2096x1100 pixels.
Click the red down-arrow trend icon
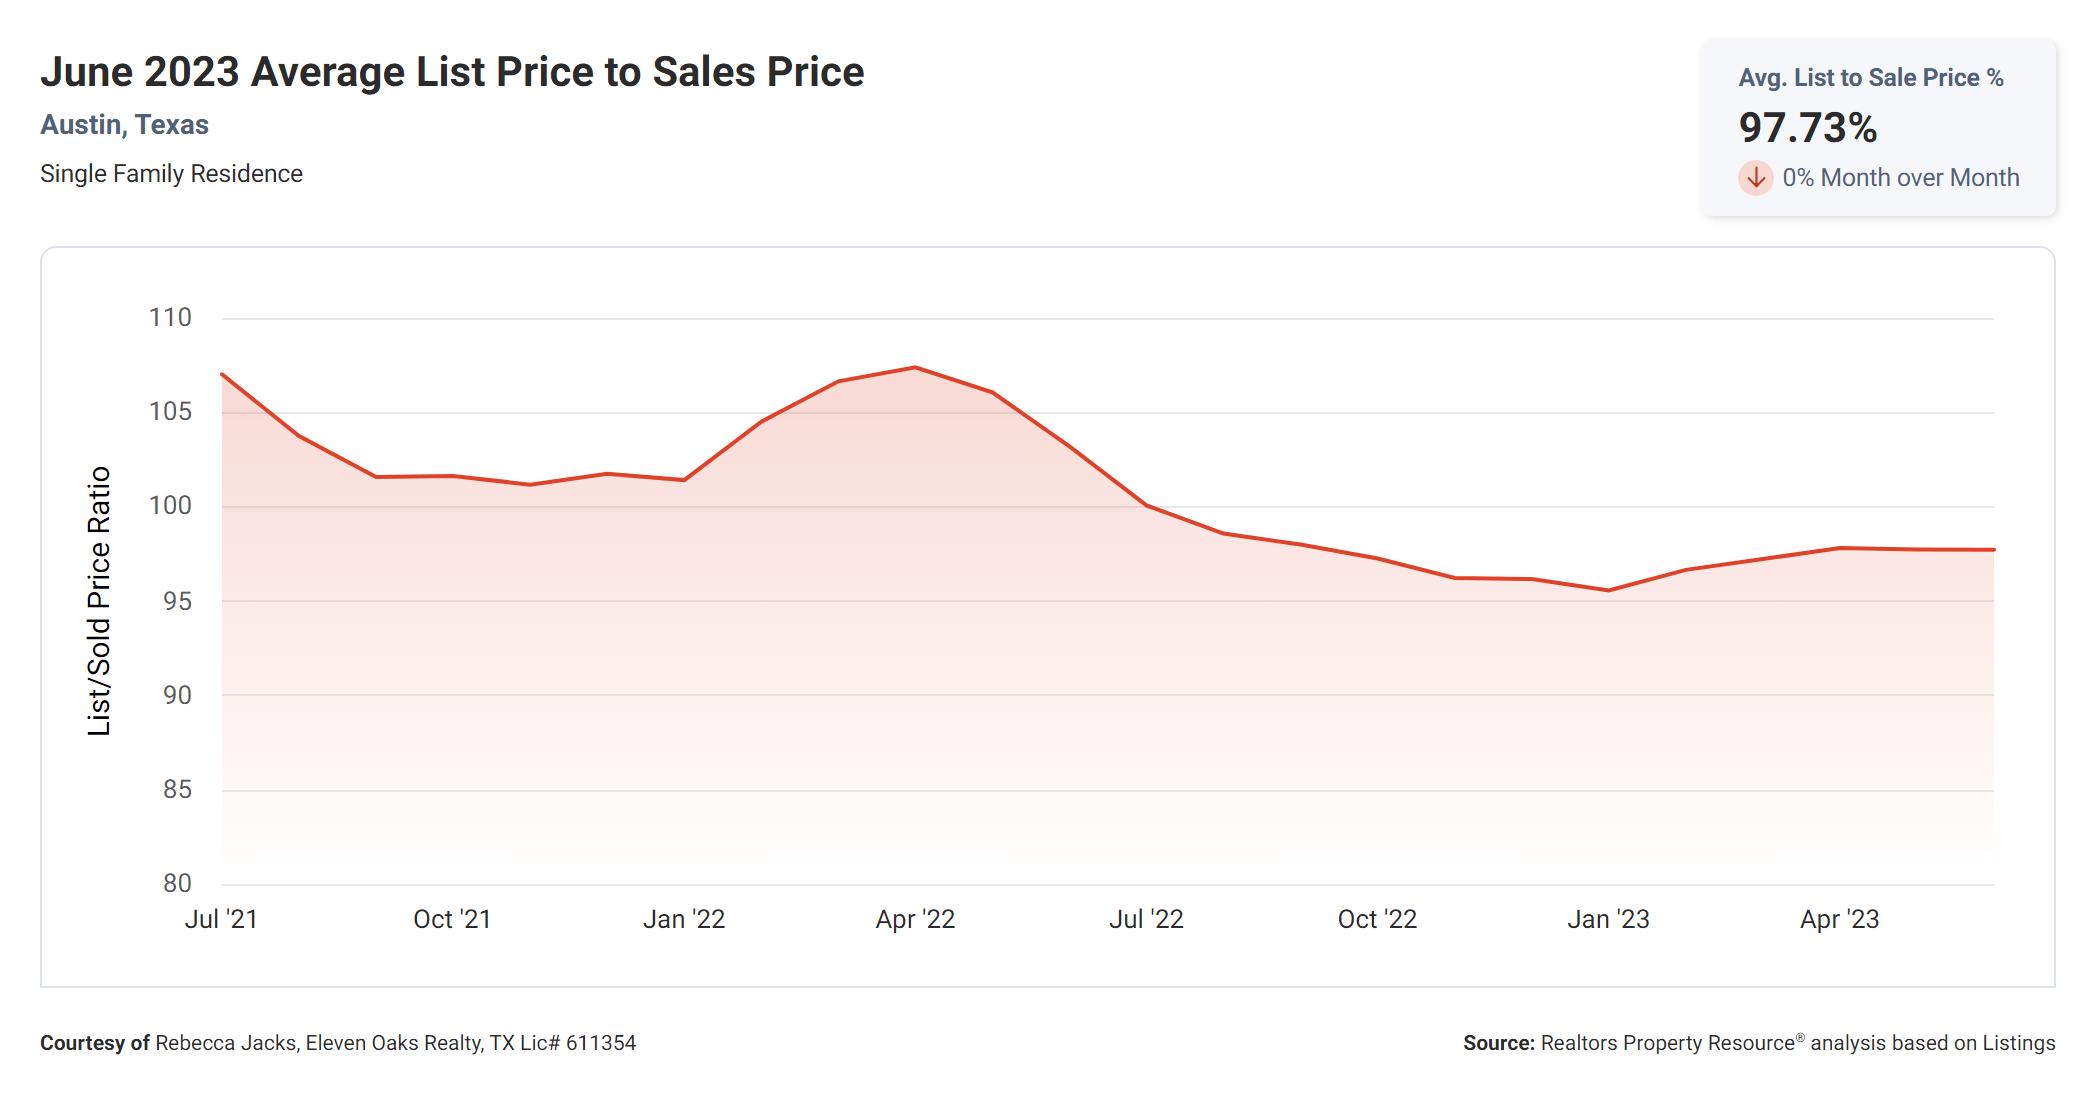[x=1755, y=178]
